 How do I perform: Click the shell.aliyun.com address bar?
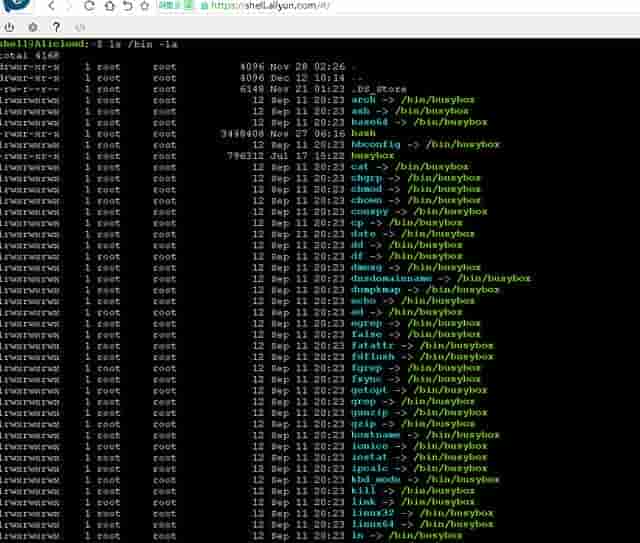tap(271, 6)
